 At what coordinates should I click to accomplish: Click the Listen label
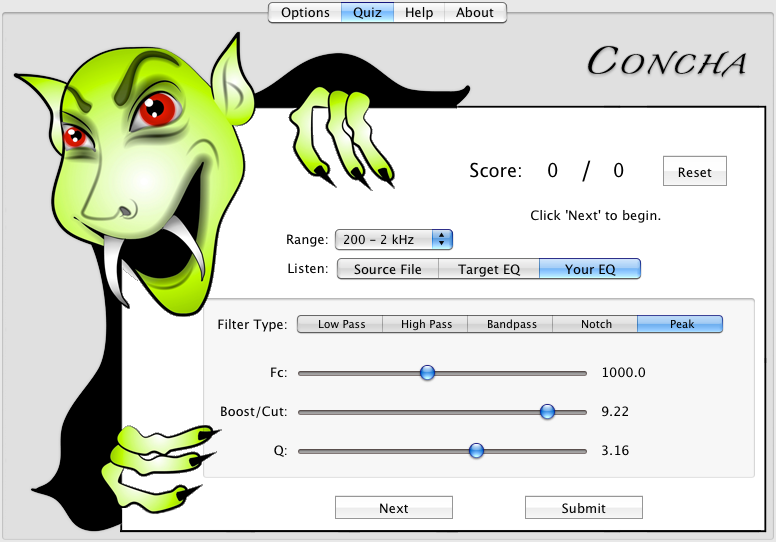[307, 269]
